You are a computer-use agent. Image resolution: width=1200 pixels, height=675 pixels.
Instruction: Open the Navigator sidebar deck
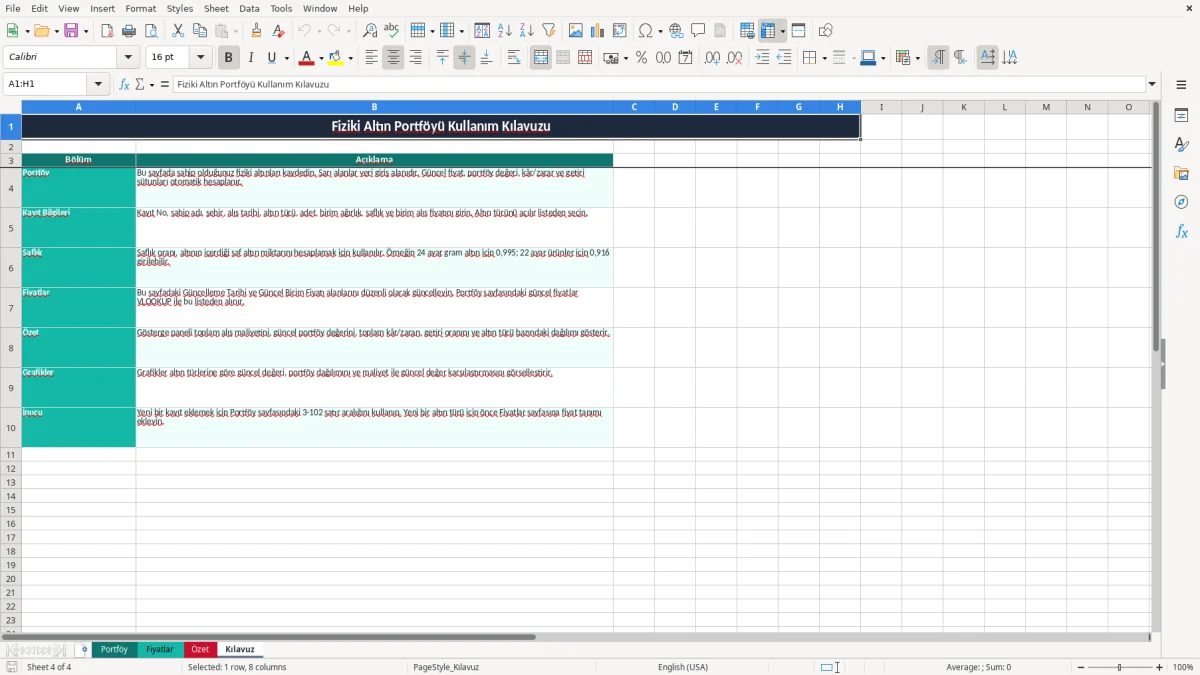[x=1181, y=202]
